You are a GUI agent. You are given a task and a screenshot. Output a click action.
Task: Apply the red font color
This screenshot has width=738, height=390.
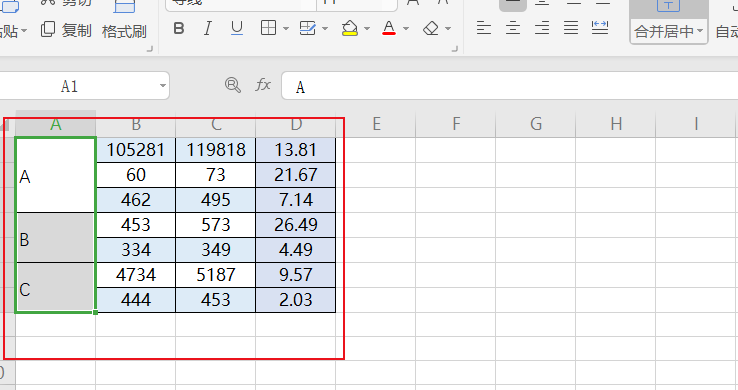point(389,28)
